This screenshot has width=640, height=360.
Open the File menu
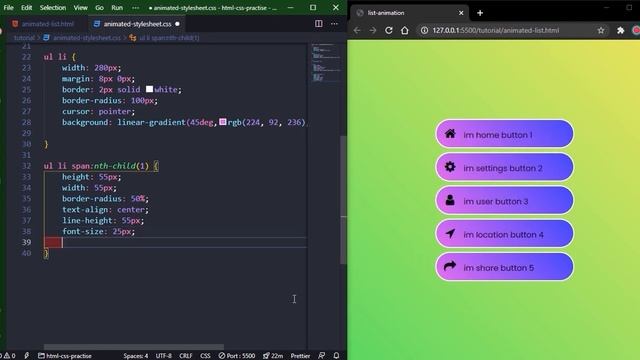click(8, 8)
